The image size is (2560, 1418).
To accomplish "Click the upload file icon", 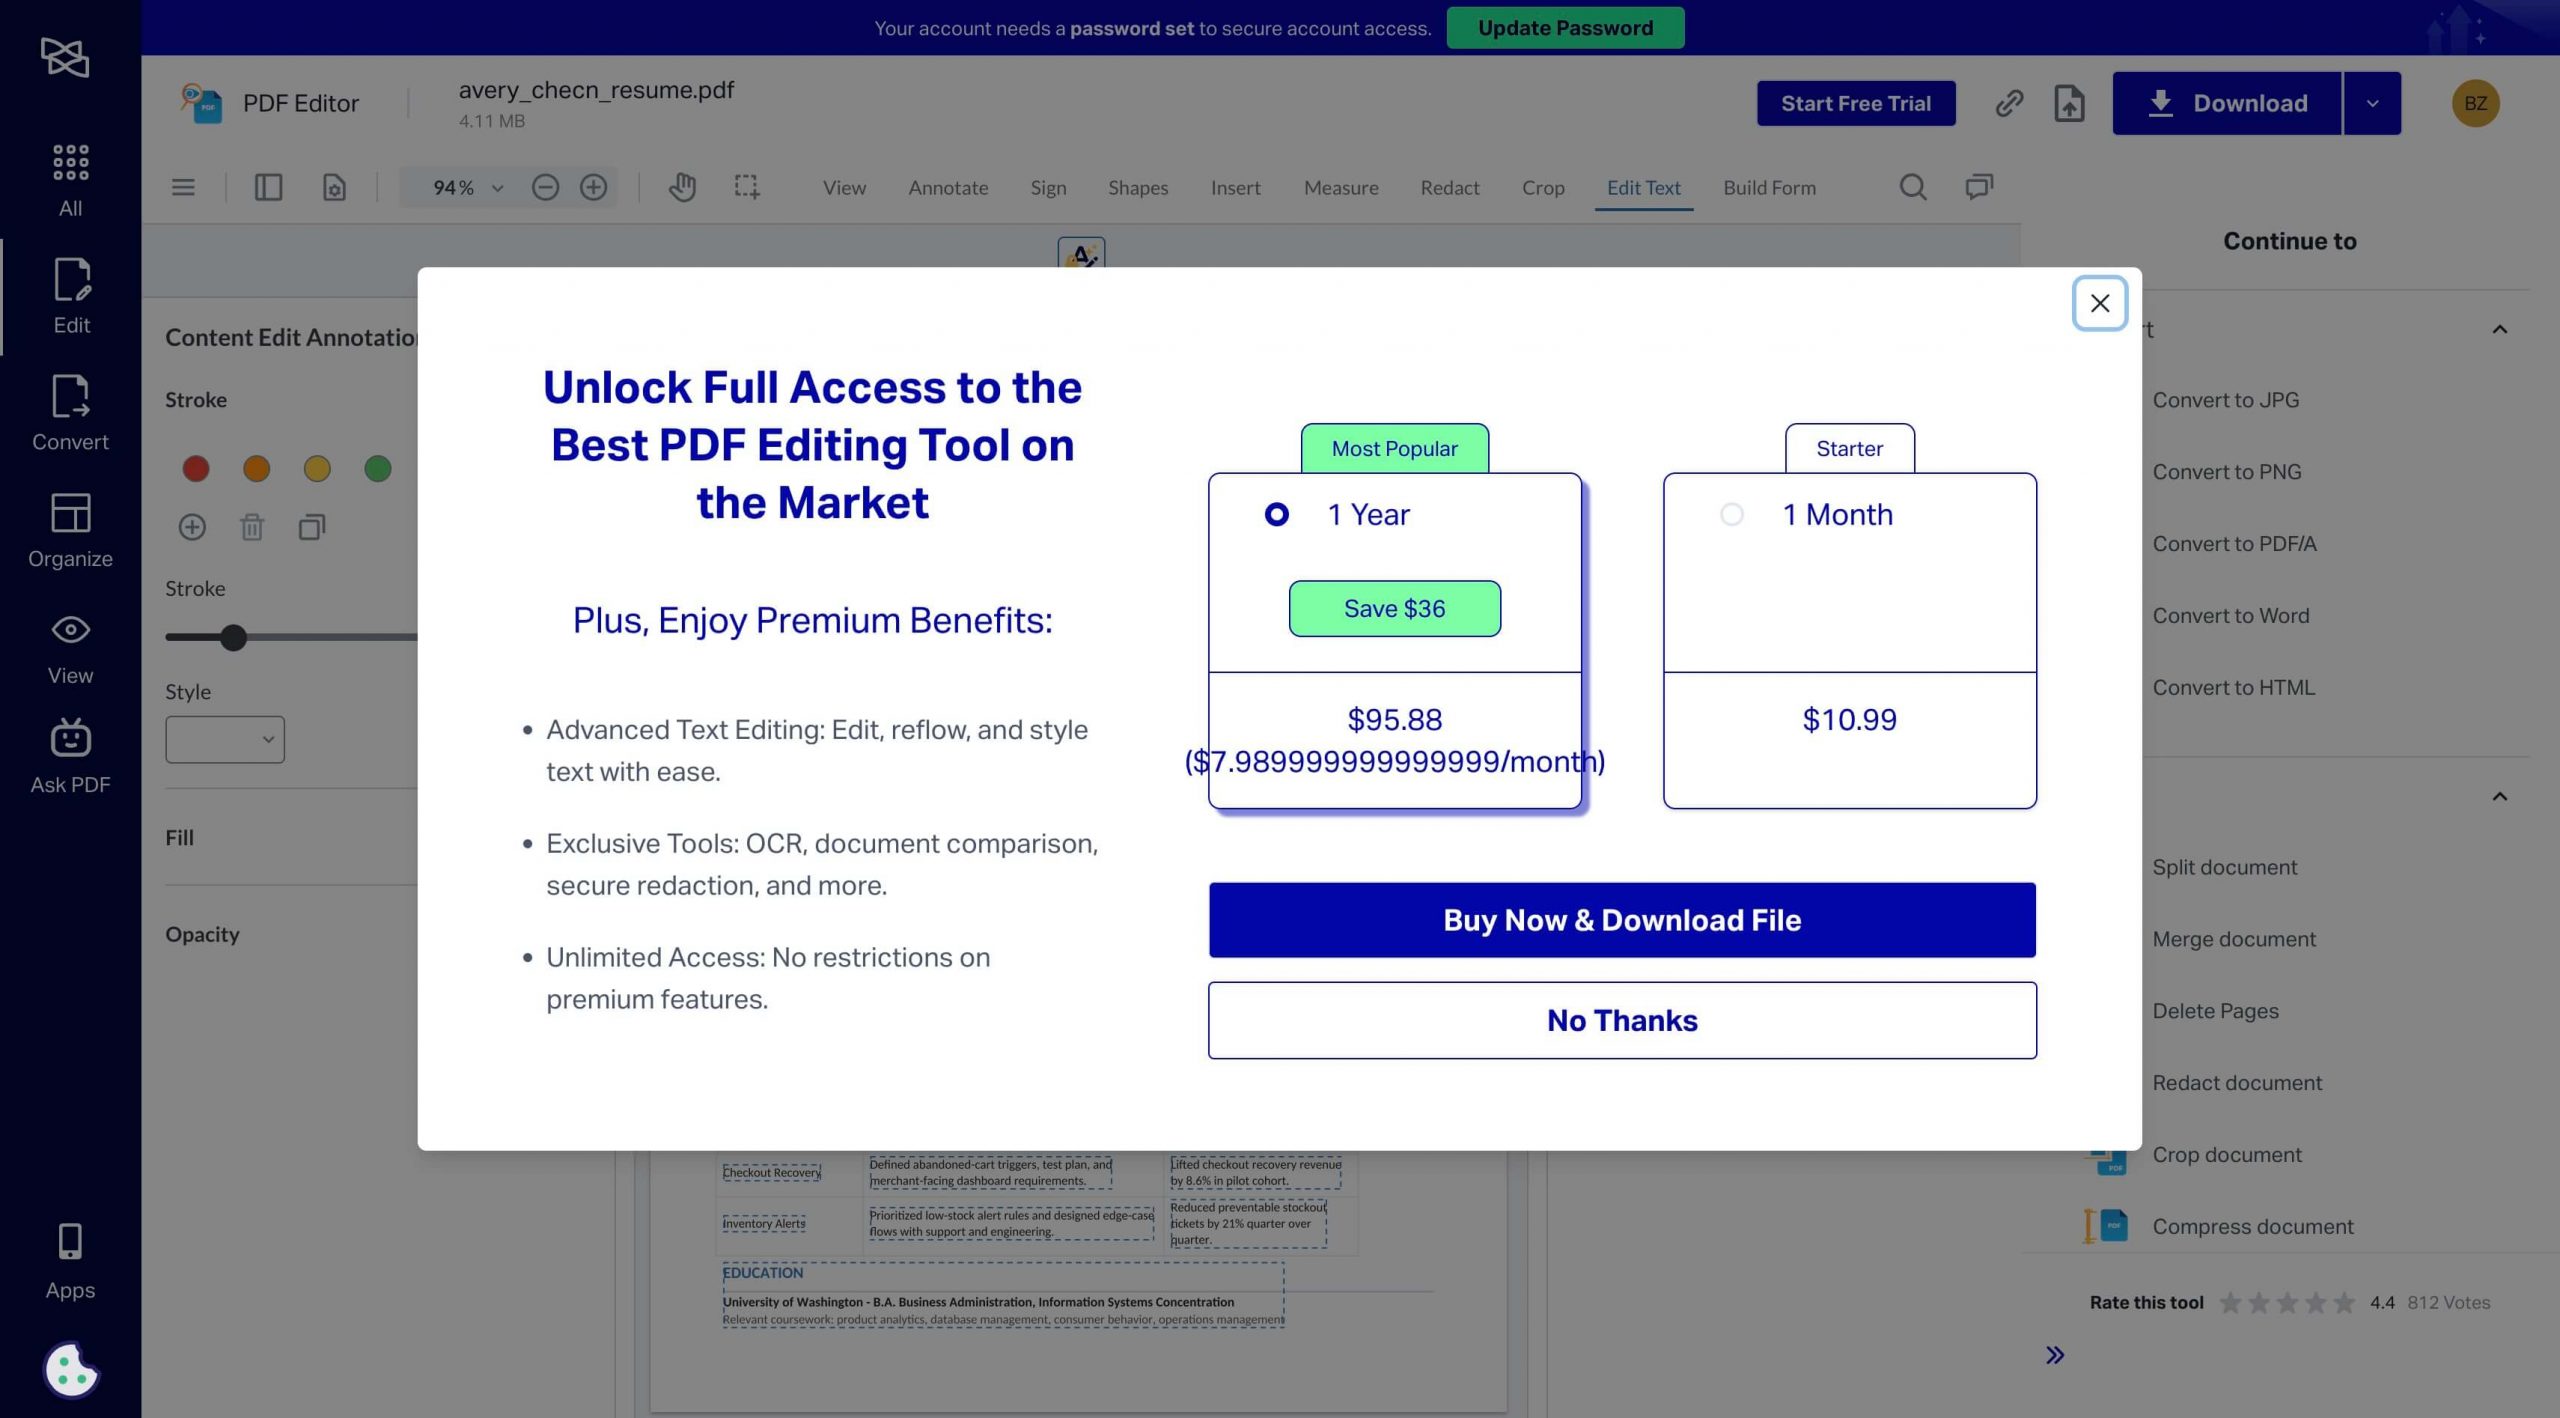I will coord(2069,103).
